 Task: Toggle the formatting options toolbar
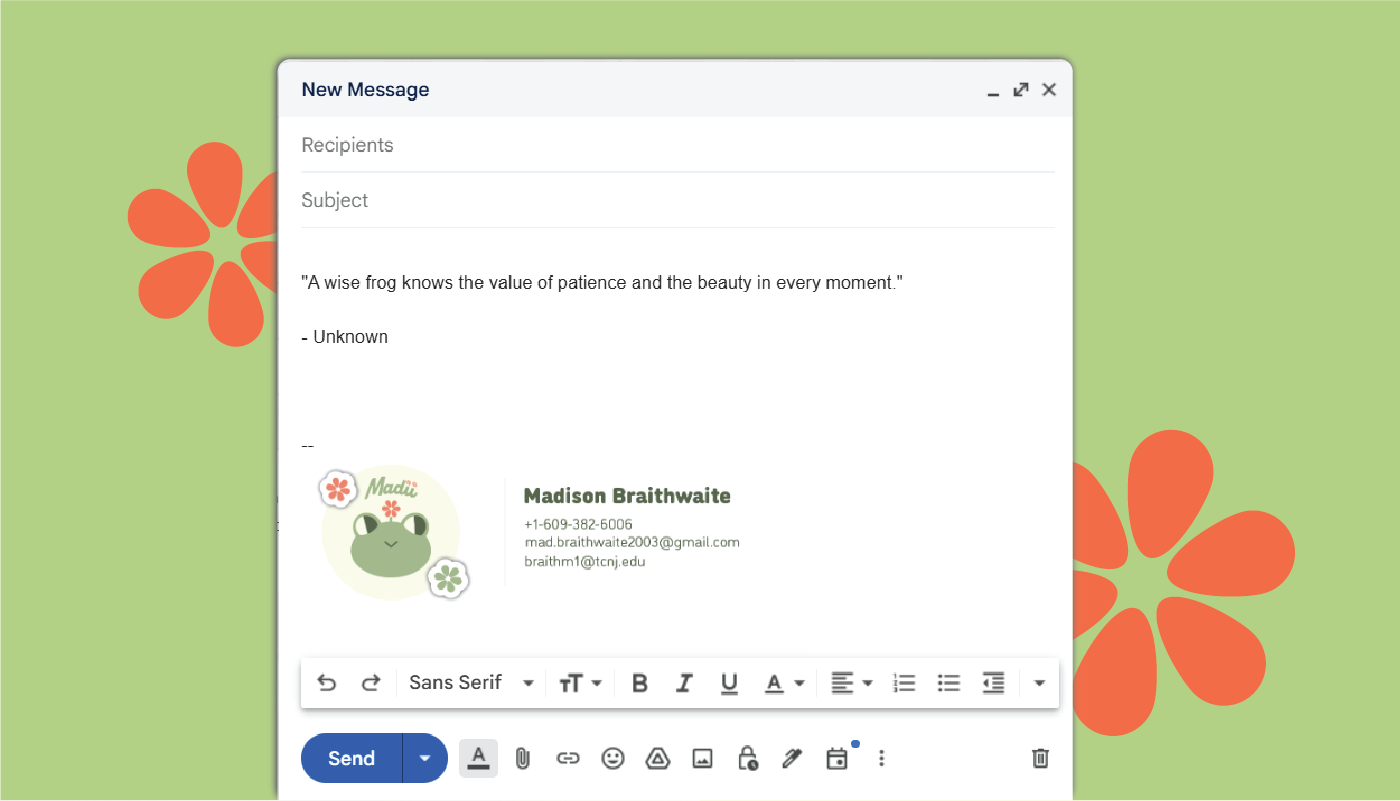click(478, 758)
